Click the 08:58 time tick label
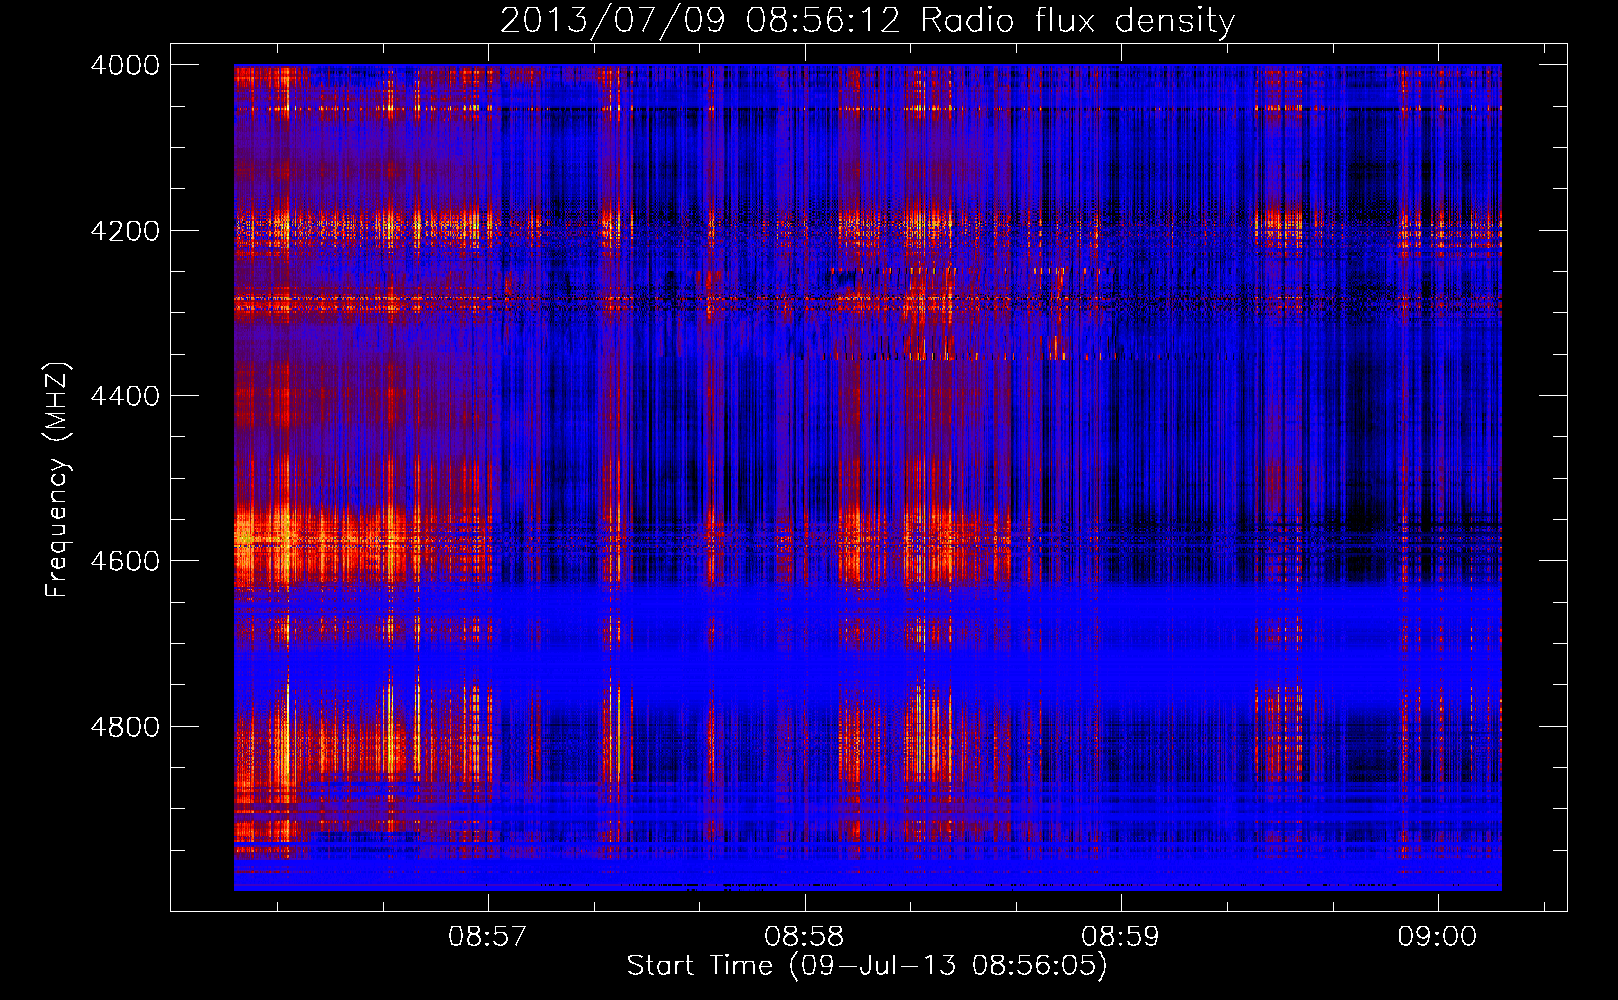The width and height of the screenshot is (1618, 1000). click(x=804, y=936)
